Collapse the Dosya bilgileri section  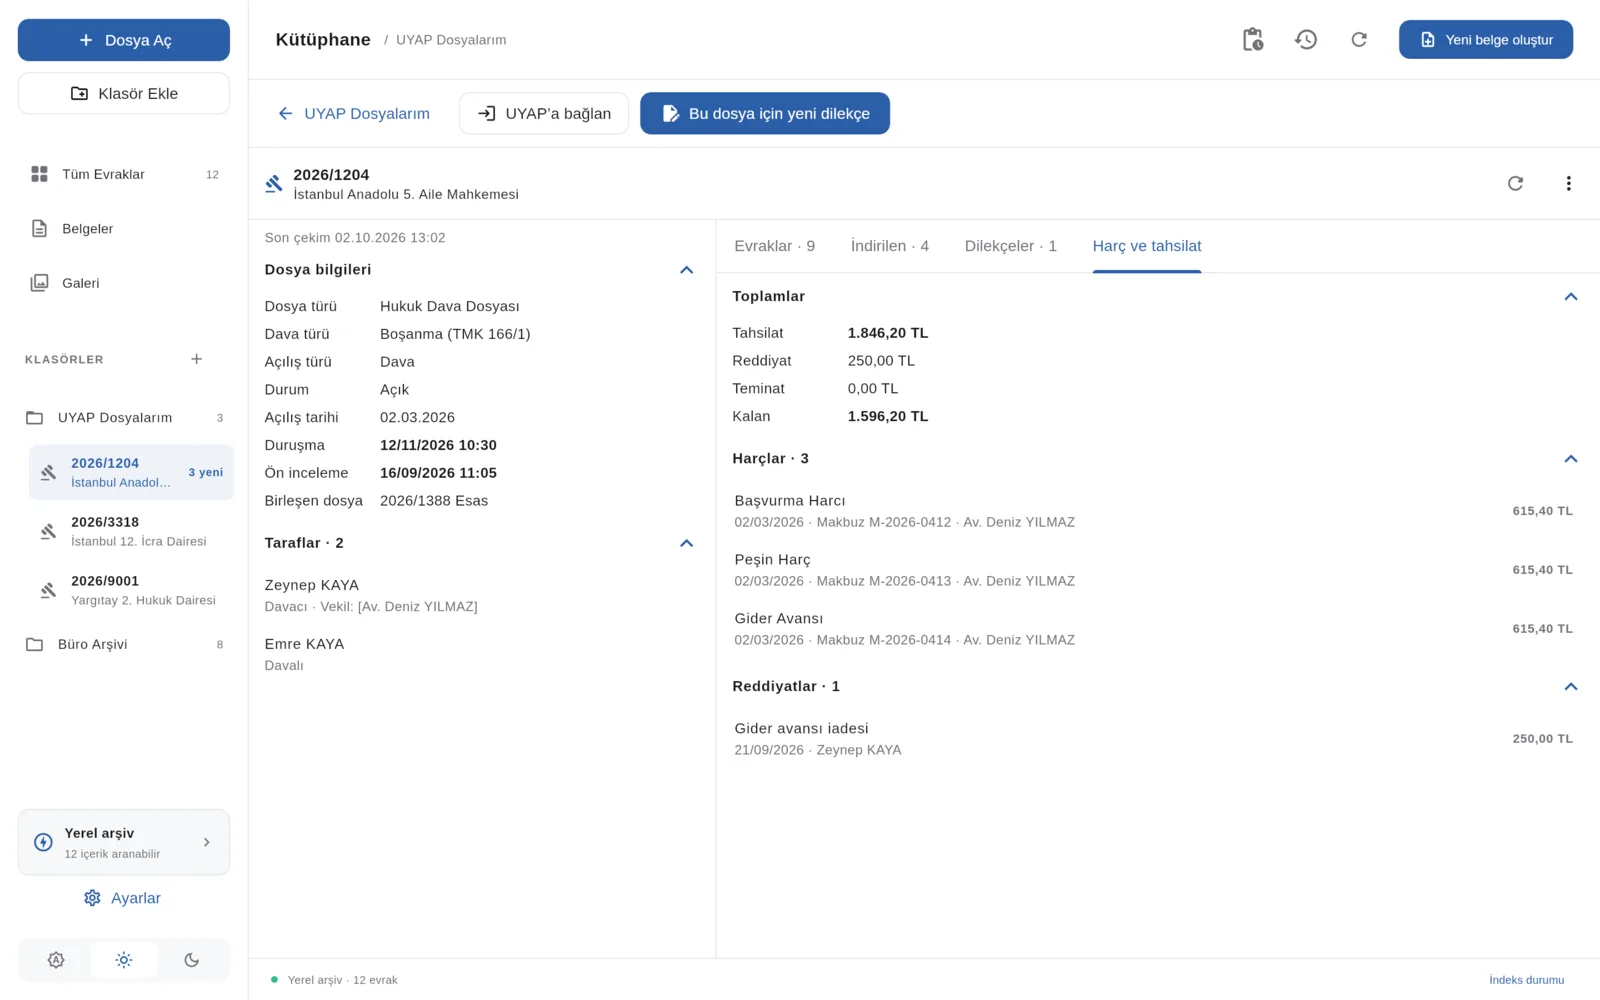tap(686, 270)
